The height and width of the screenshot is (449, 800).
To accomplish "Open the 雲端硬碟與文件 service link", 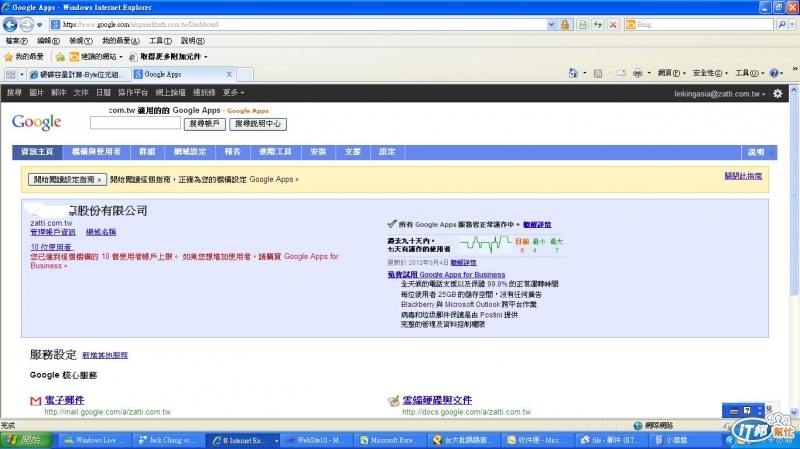I will 437,400.
